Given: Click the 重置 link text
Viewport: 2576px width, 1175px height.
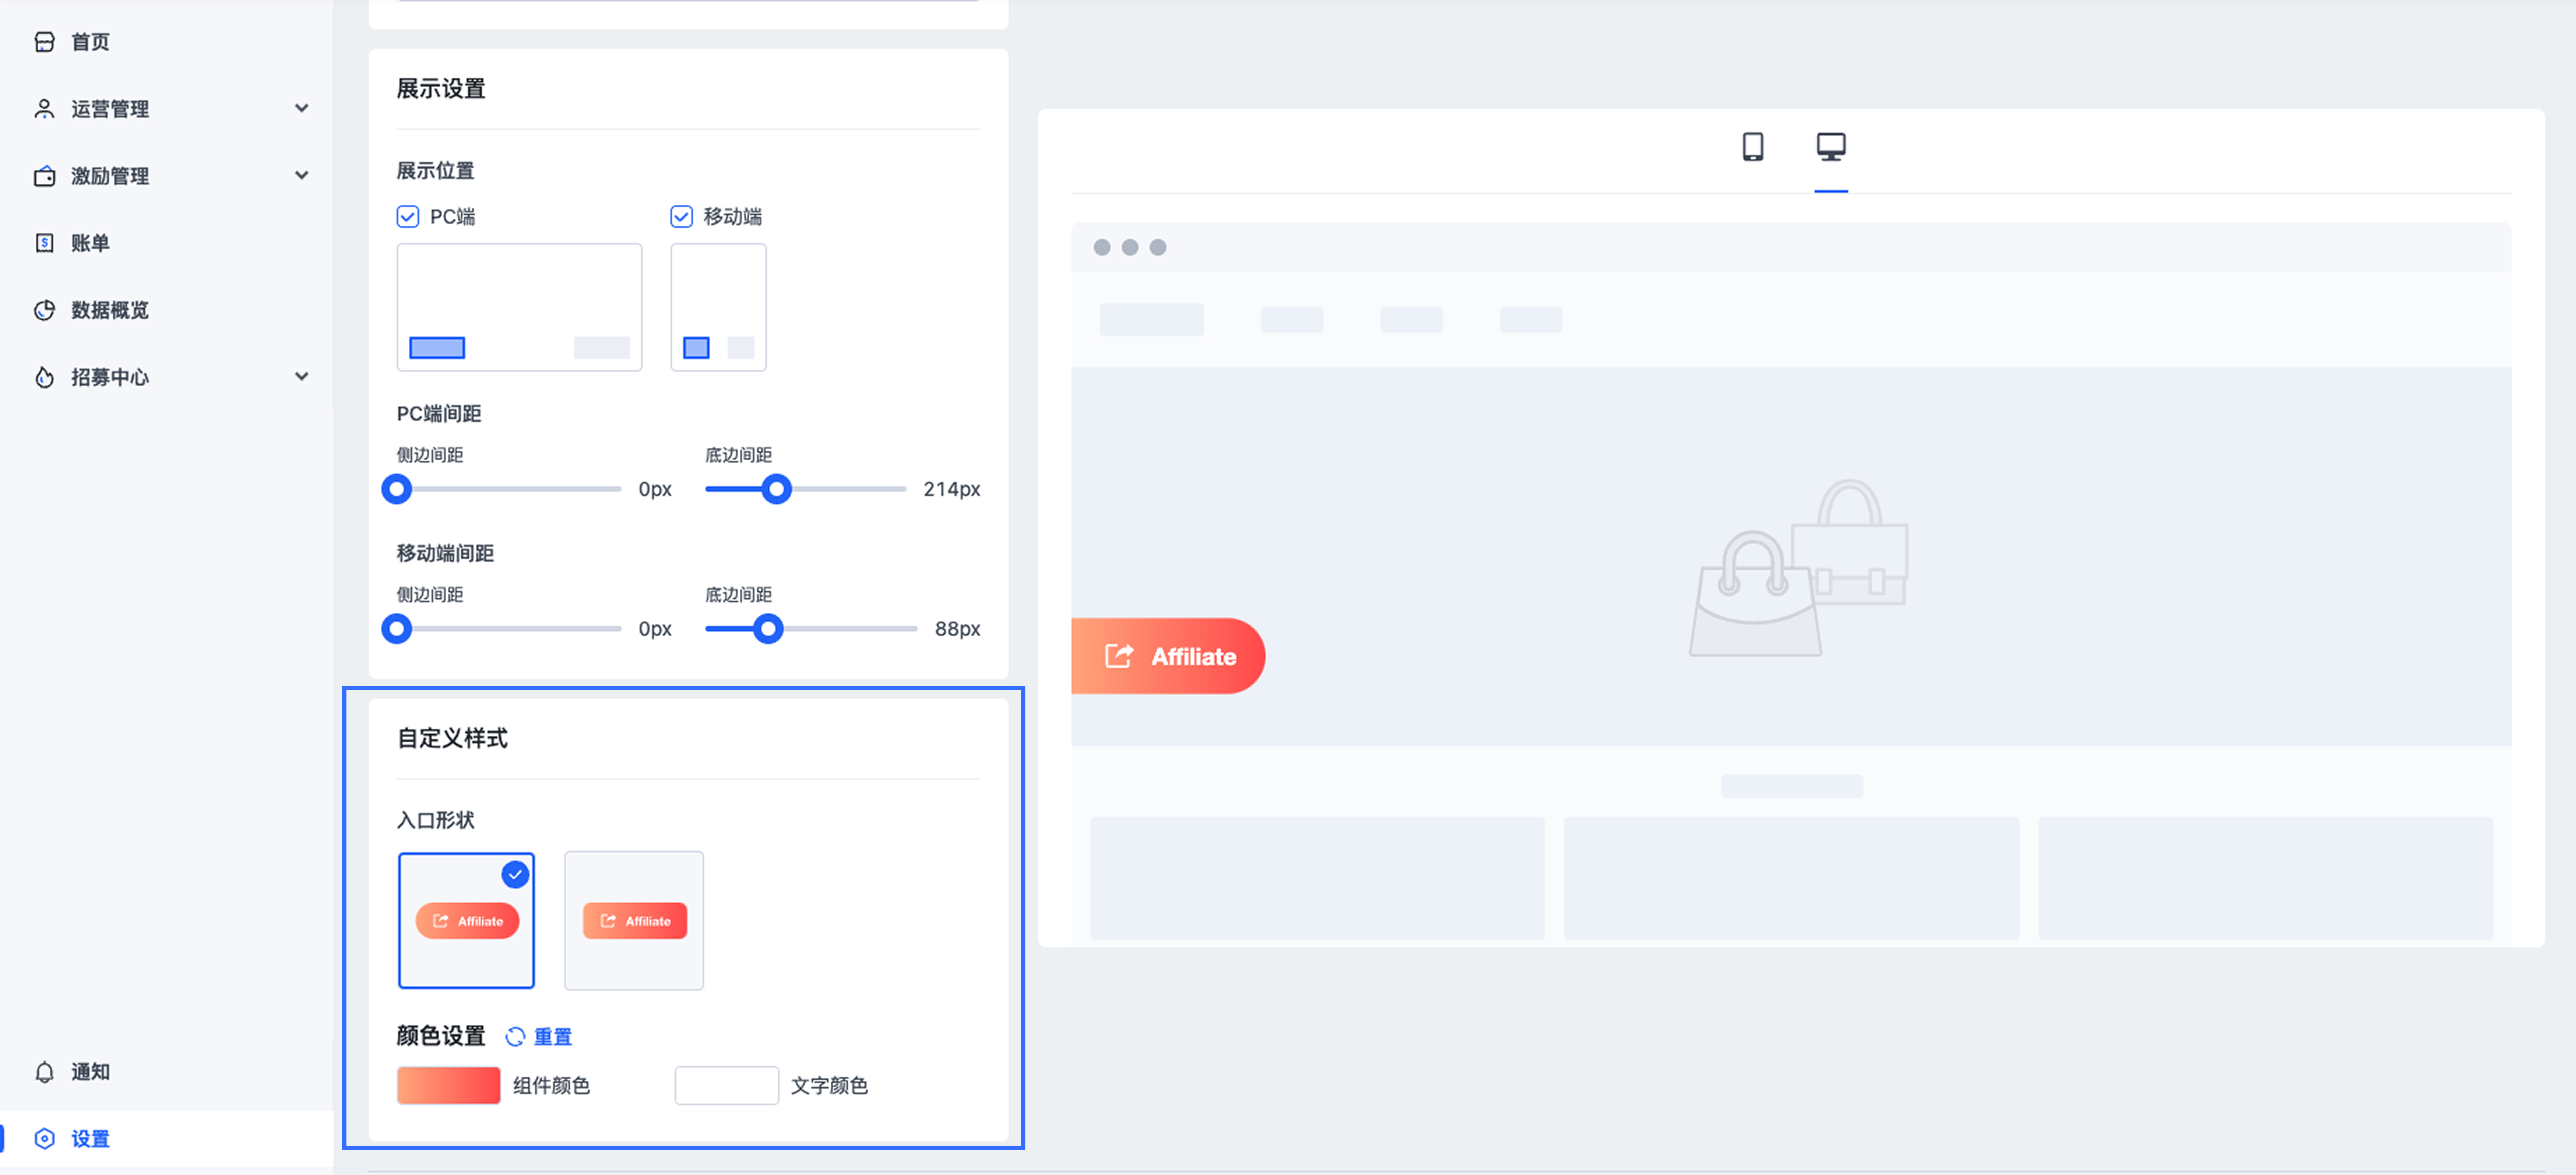Looking at the screenshot, I should click(553, 1037).
